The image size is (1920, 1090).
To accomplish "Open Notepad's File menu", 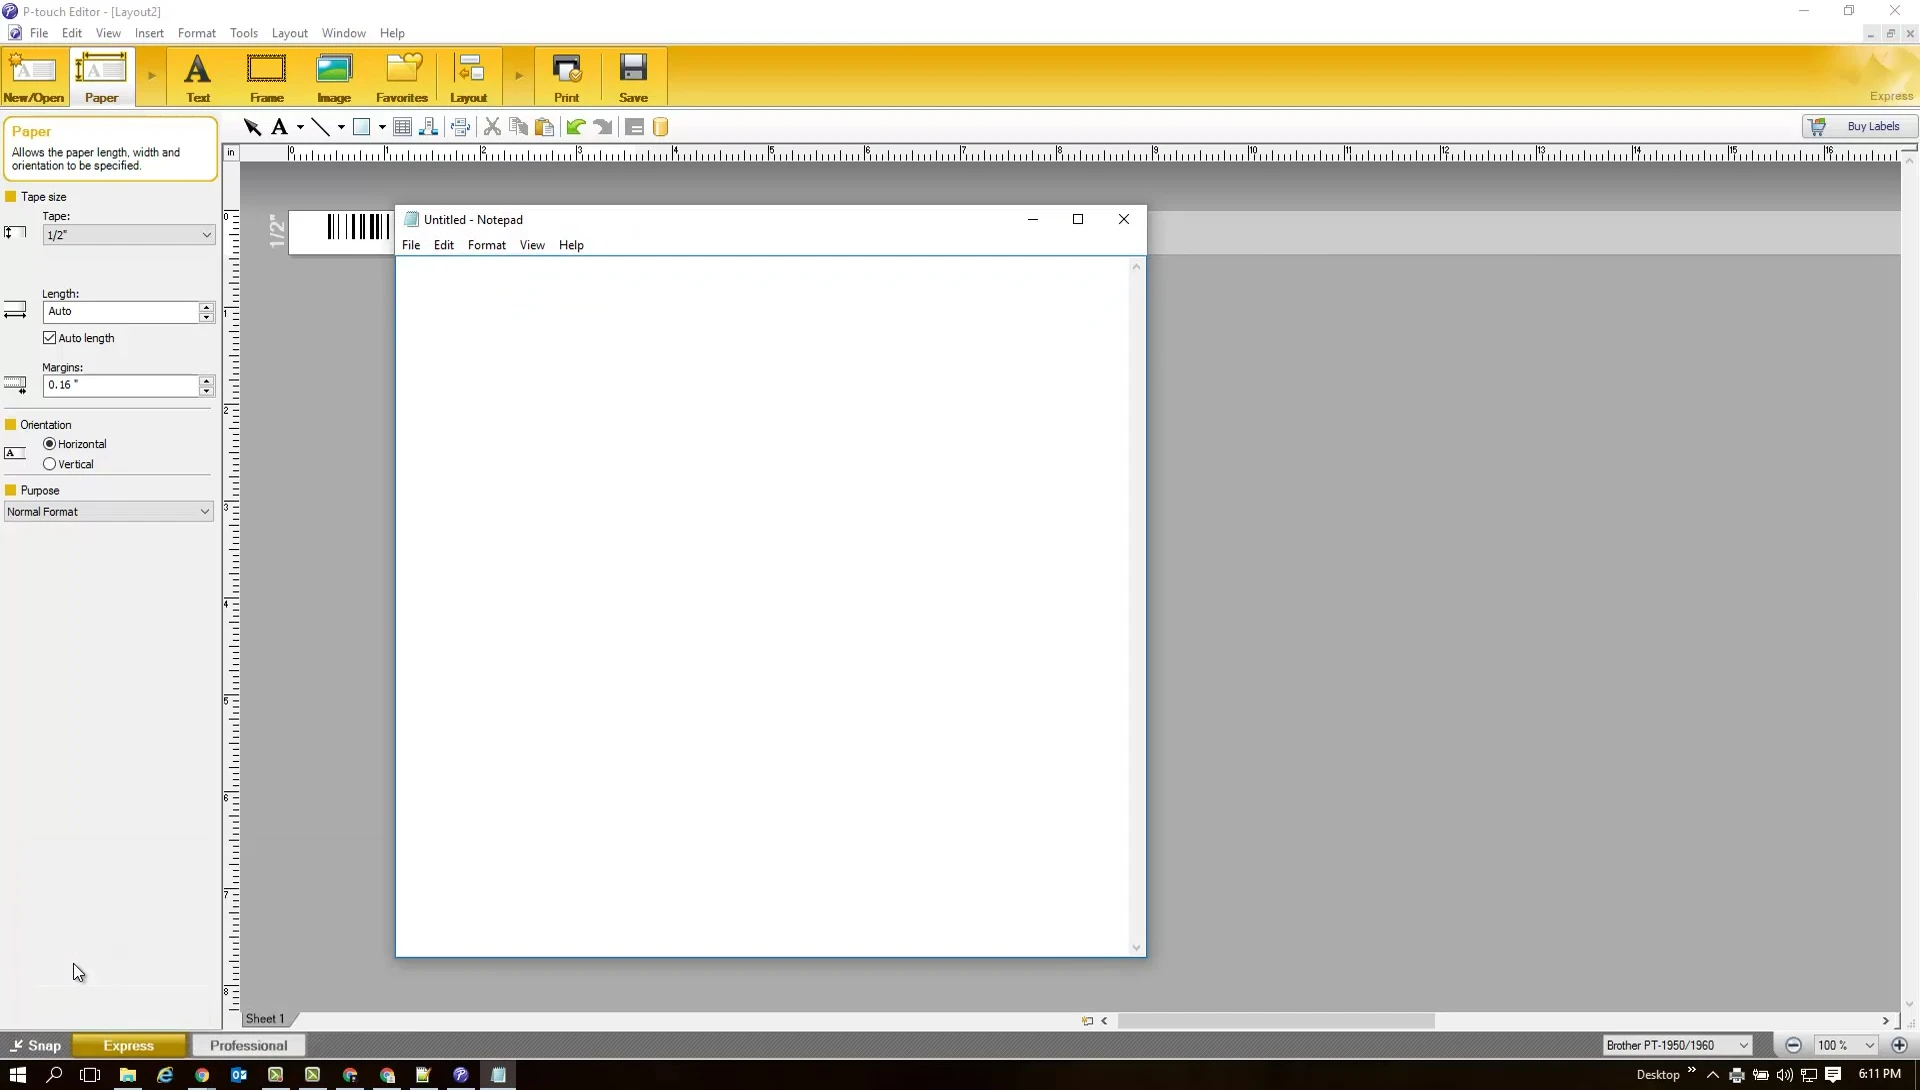I will coord(411,245).
